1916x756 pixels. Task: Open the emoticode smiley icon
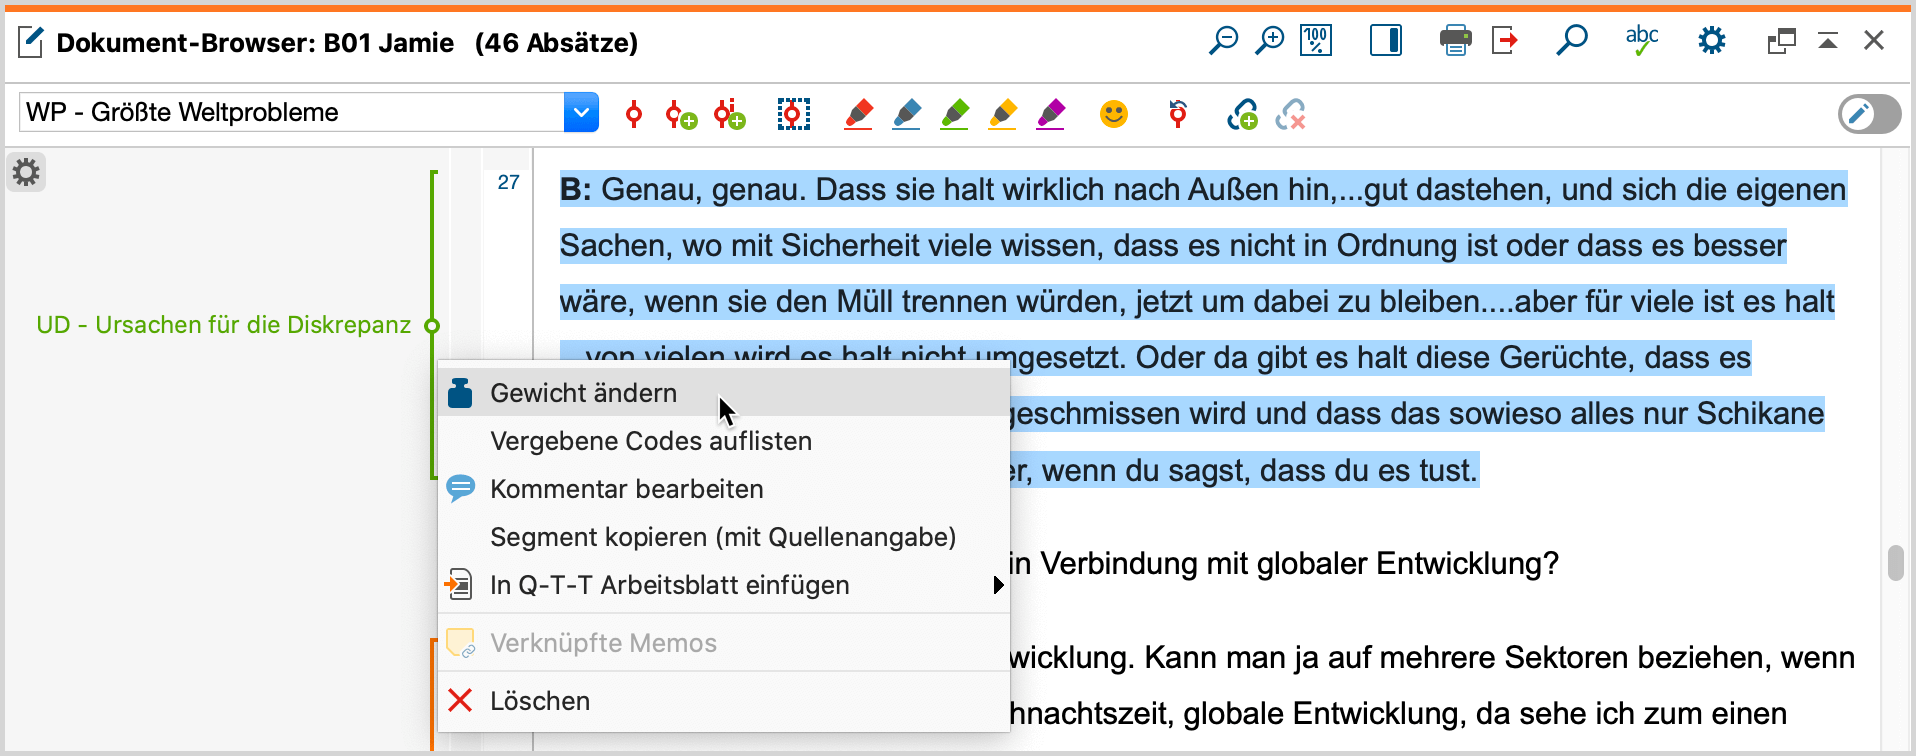(1114, 114)
